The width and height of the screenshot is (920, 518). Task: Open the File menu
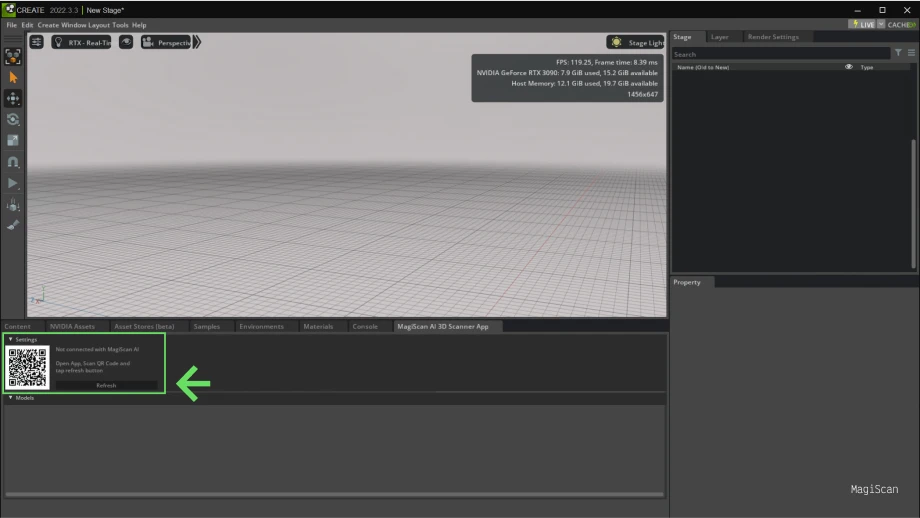(x=12, y=25)
